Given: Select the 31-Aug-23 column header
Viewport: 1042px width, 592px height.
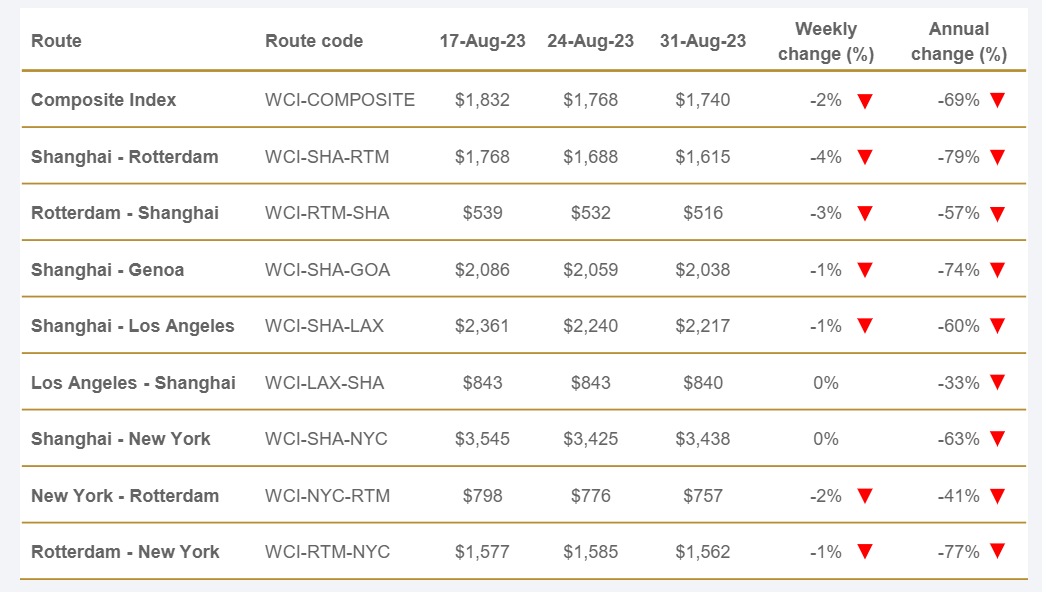Looking at the screenshot, I should click(703, 41).
